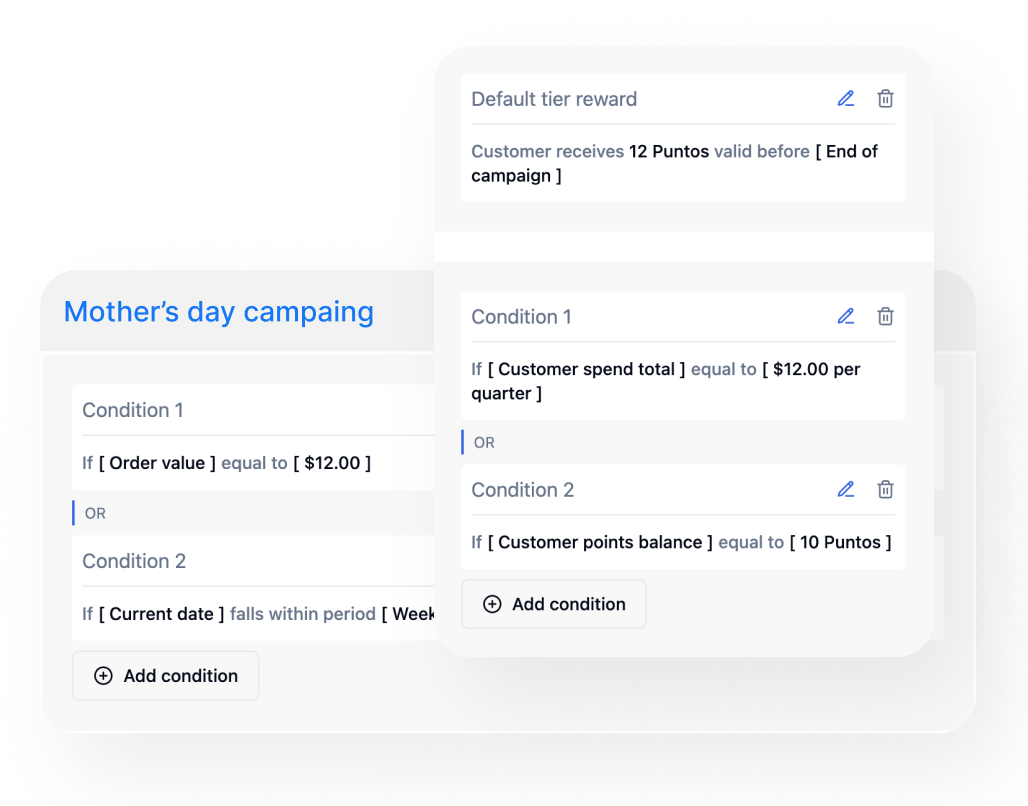This screenshot has width=1028, height=806.
Task: Click the [ Customer points balance ] parameter
Action: click(x=600, y=542)
